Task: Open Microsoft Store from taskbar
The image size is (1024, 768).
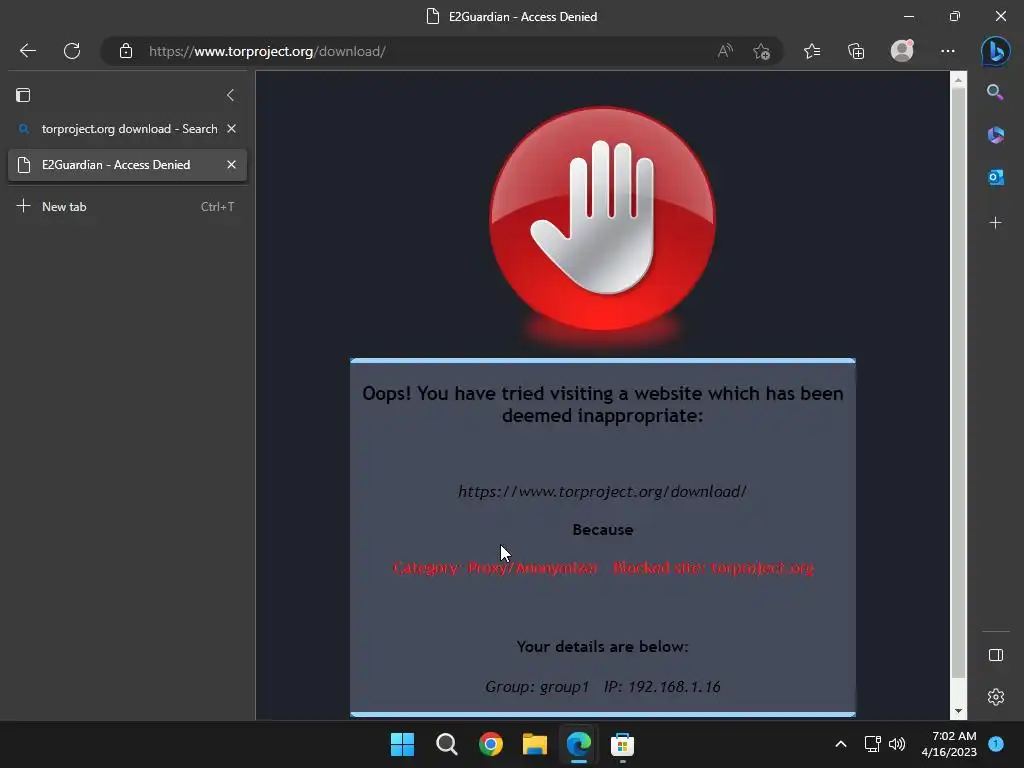Action: pyautogui.click(x=622, y=744)
